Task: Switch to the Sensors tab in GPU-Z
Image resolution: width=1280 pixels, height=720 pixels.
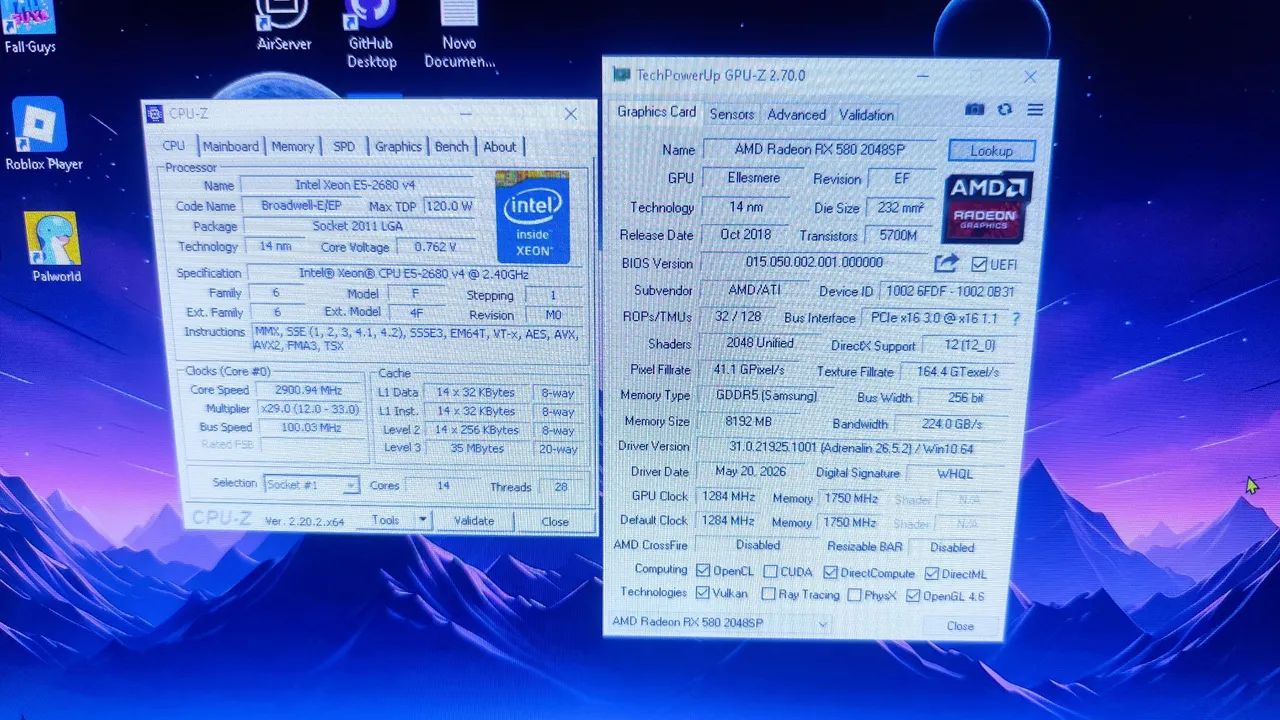Action: (x=732, y=114)
